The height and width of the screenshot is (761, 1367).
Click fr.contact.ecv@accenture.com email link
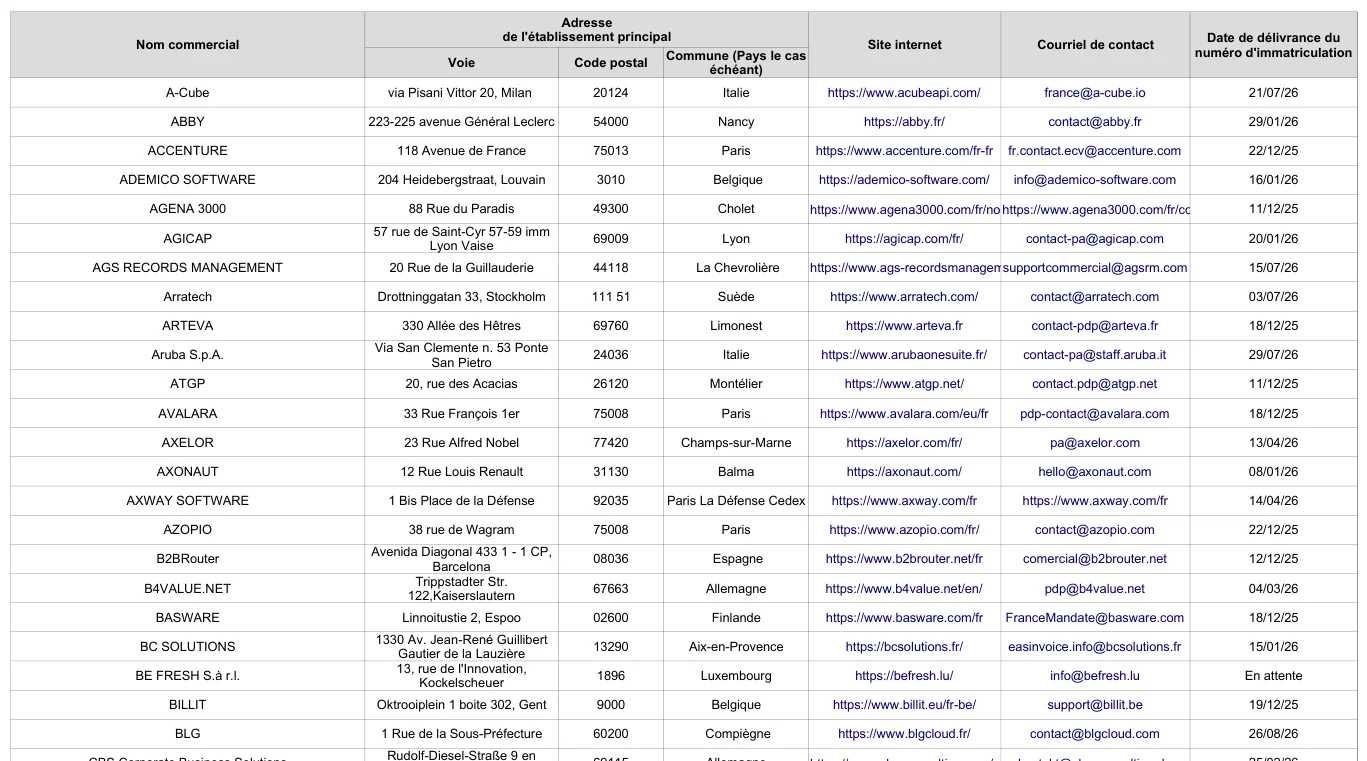[1095, 151]
